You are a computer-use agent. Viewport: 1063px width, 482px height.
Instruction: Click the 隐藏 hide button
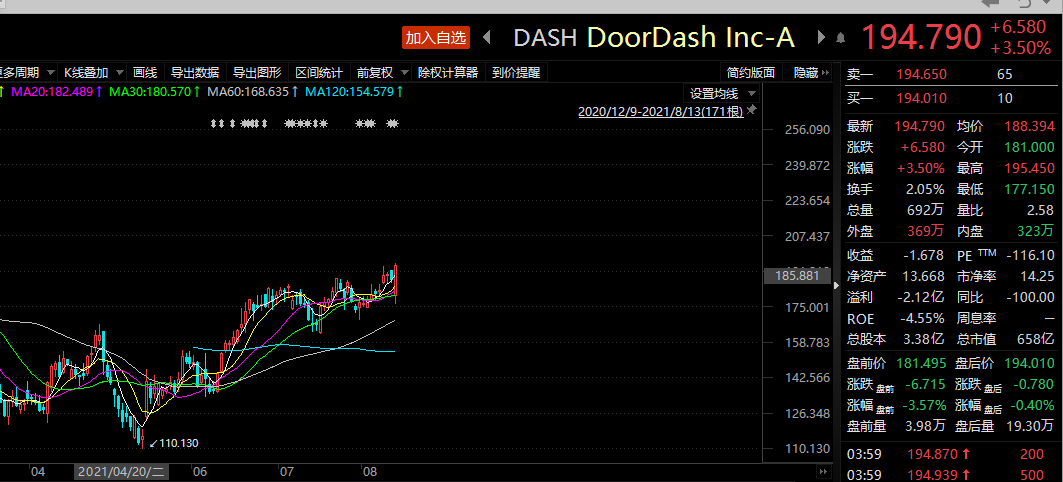coord(811,73)
